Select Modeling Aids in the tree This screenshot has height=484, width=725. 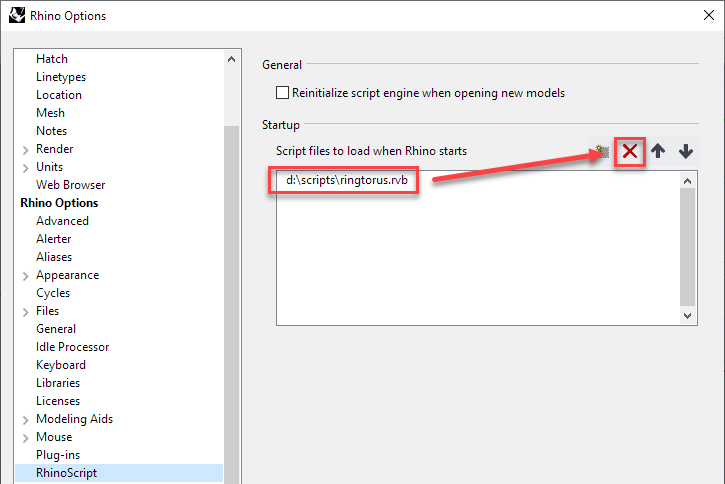pyautogui.click(x=74, y=419)
